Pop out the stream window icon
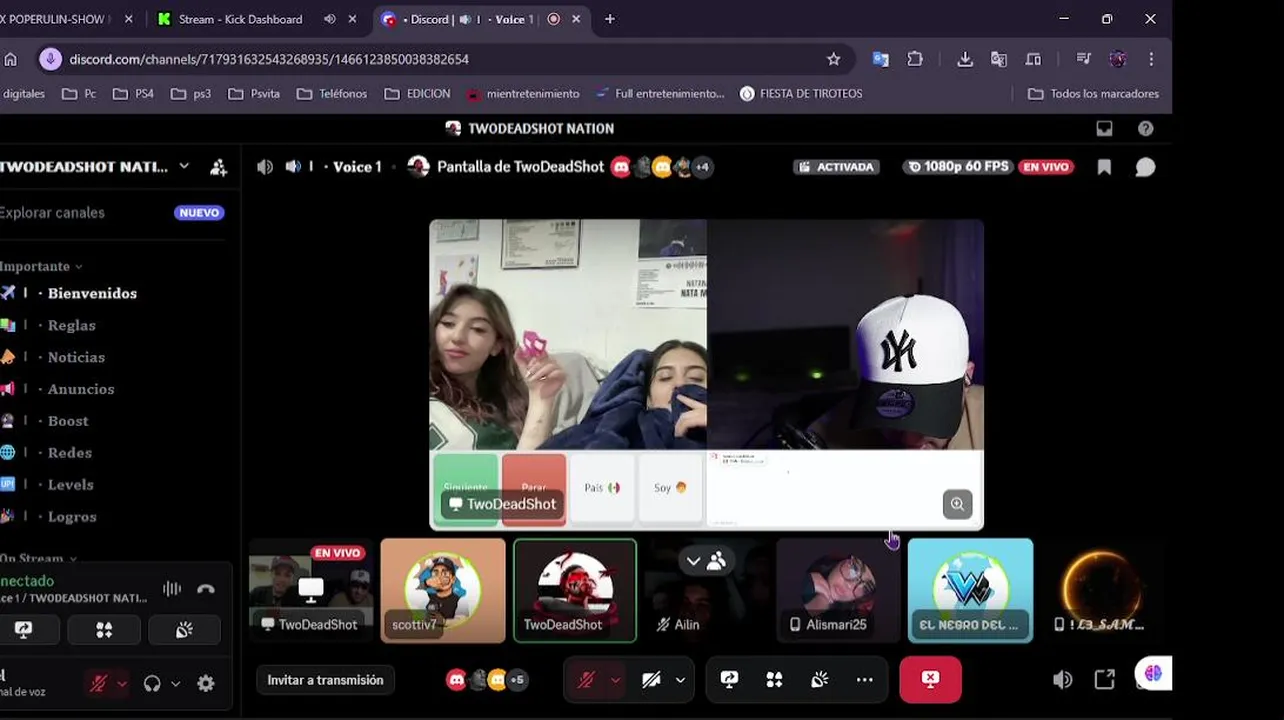The height and width of the screenshot is (720, 1284). coord(1104,680)
